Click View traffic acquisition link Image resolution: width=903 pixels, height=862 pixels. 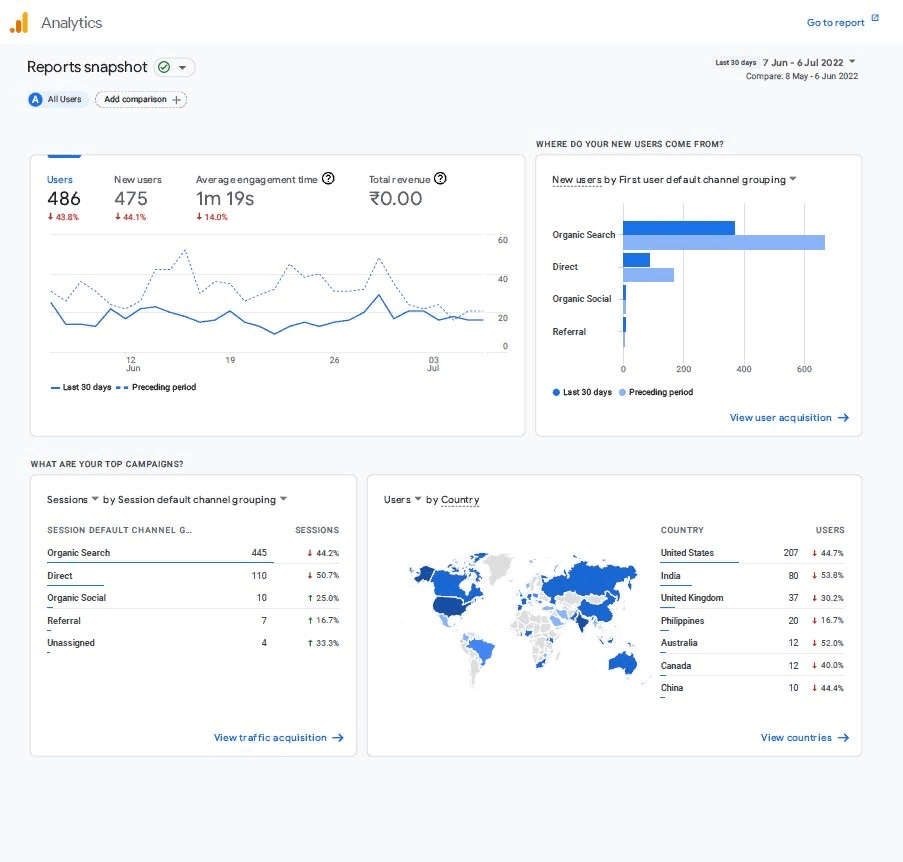tap(270, 738)
